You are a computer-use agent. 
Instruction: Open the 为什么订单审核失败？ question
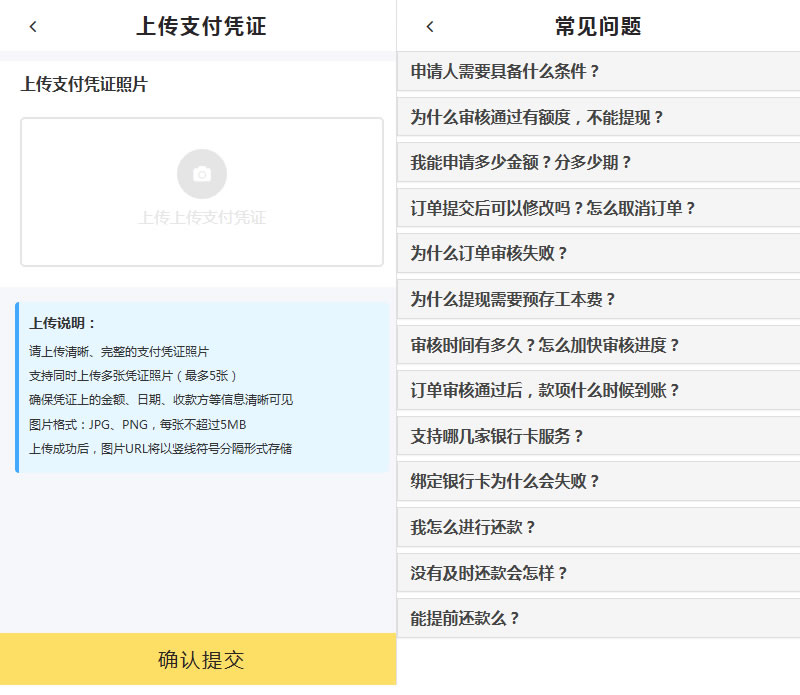point(598,254)
